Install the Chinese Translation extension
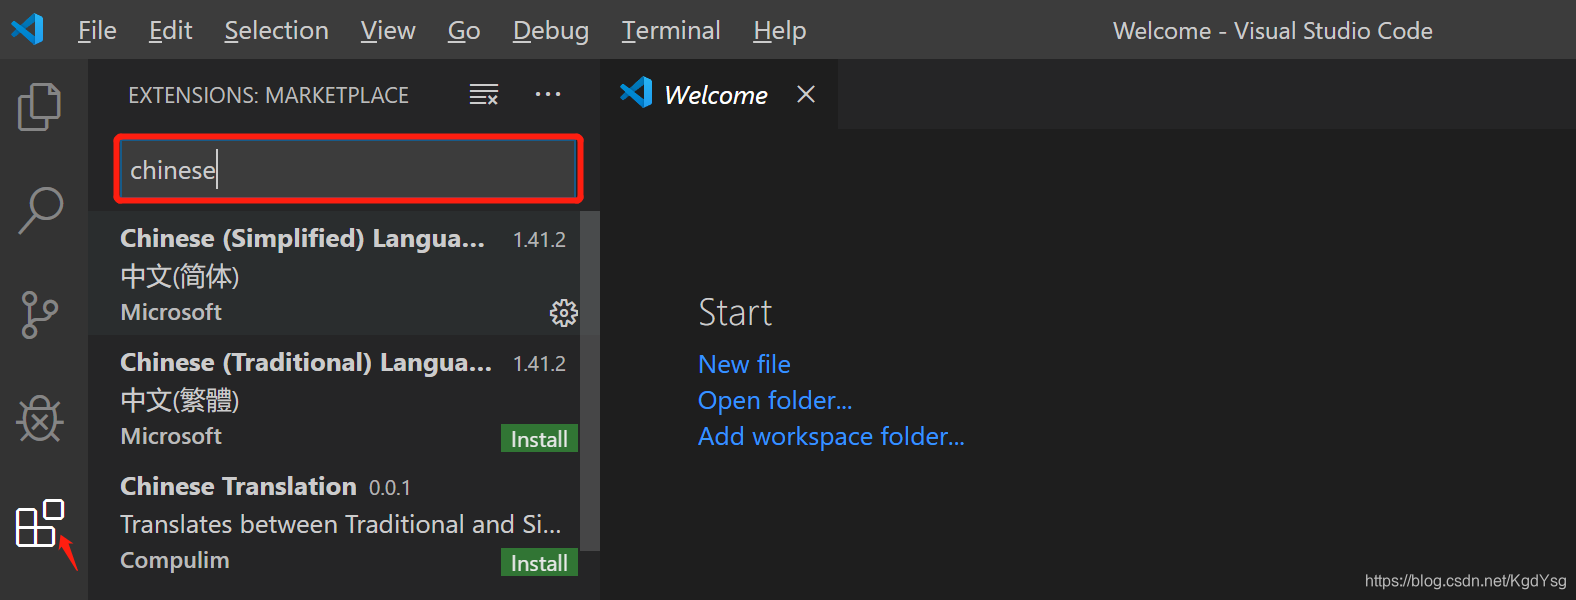The image size is (1576, 600). 539,563
